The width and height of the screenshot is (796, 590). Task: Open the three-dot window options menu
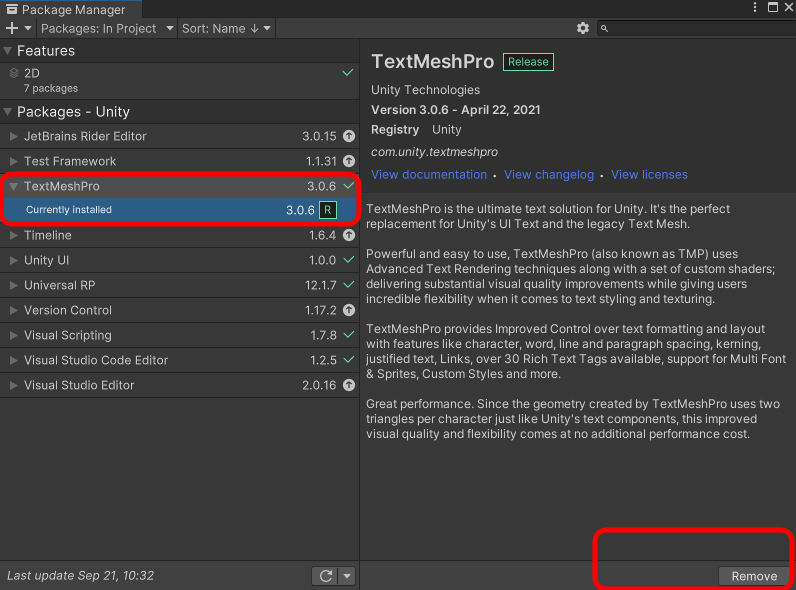point(755,7)
